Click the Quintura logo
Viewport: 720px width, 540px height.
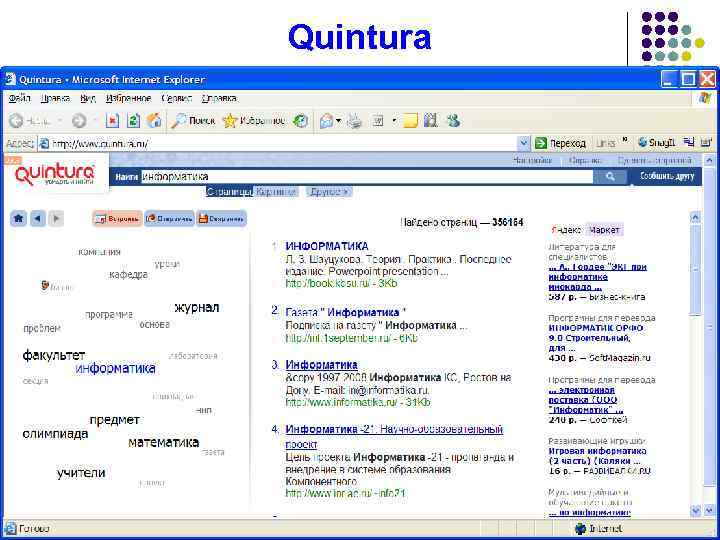point(55,174)
